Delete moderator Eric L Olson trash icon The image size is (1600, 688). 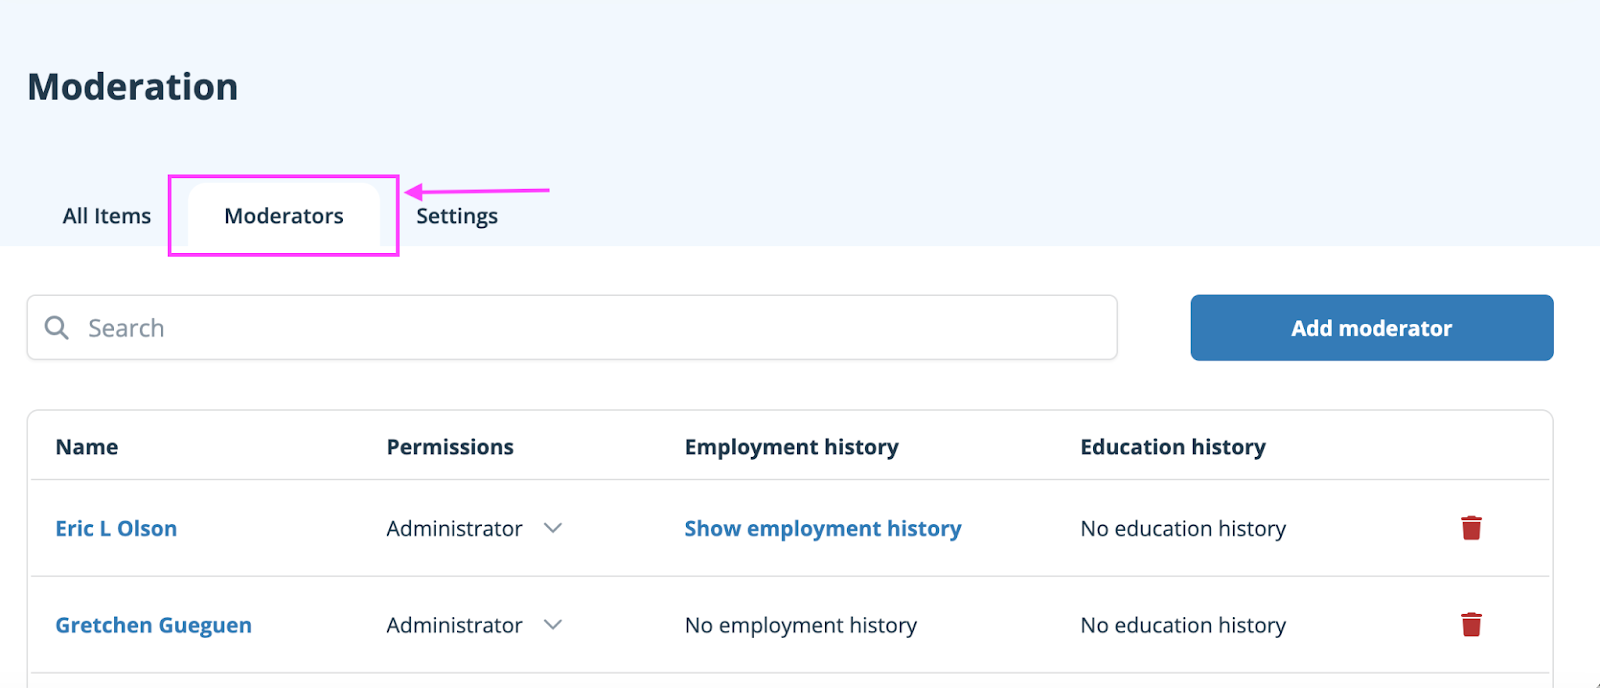pos(1471,528)
